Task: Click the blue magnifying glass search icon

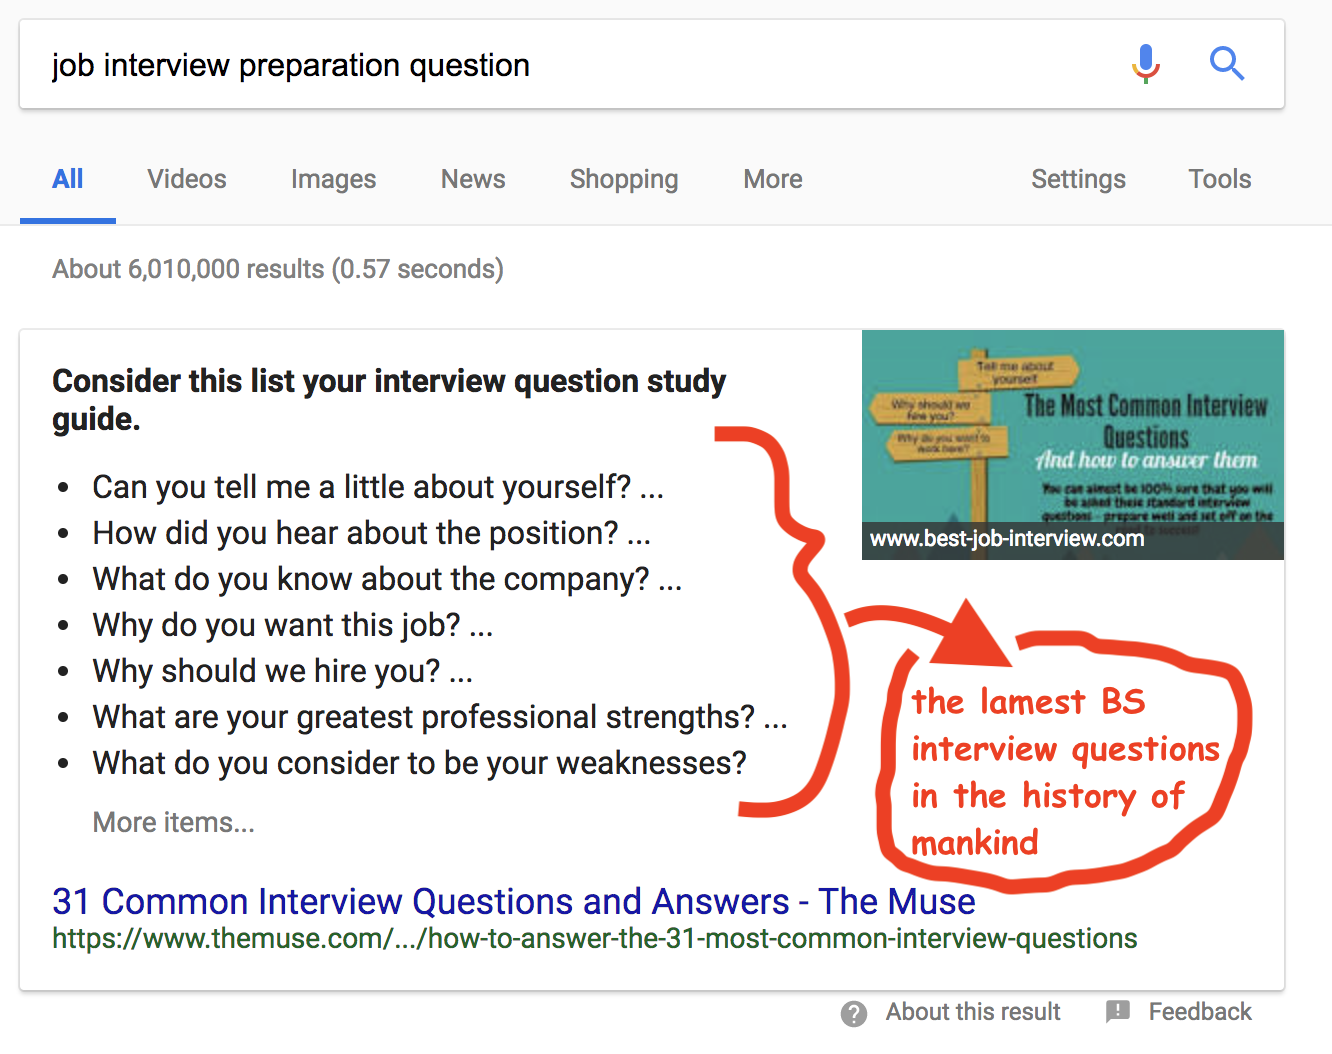Action: click(x=1226, y=64)
